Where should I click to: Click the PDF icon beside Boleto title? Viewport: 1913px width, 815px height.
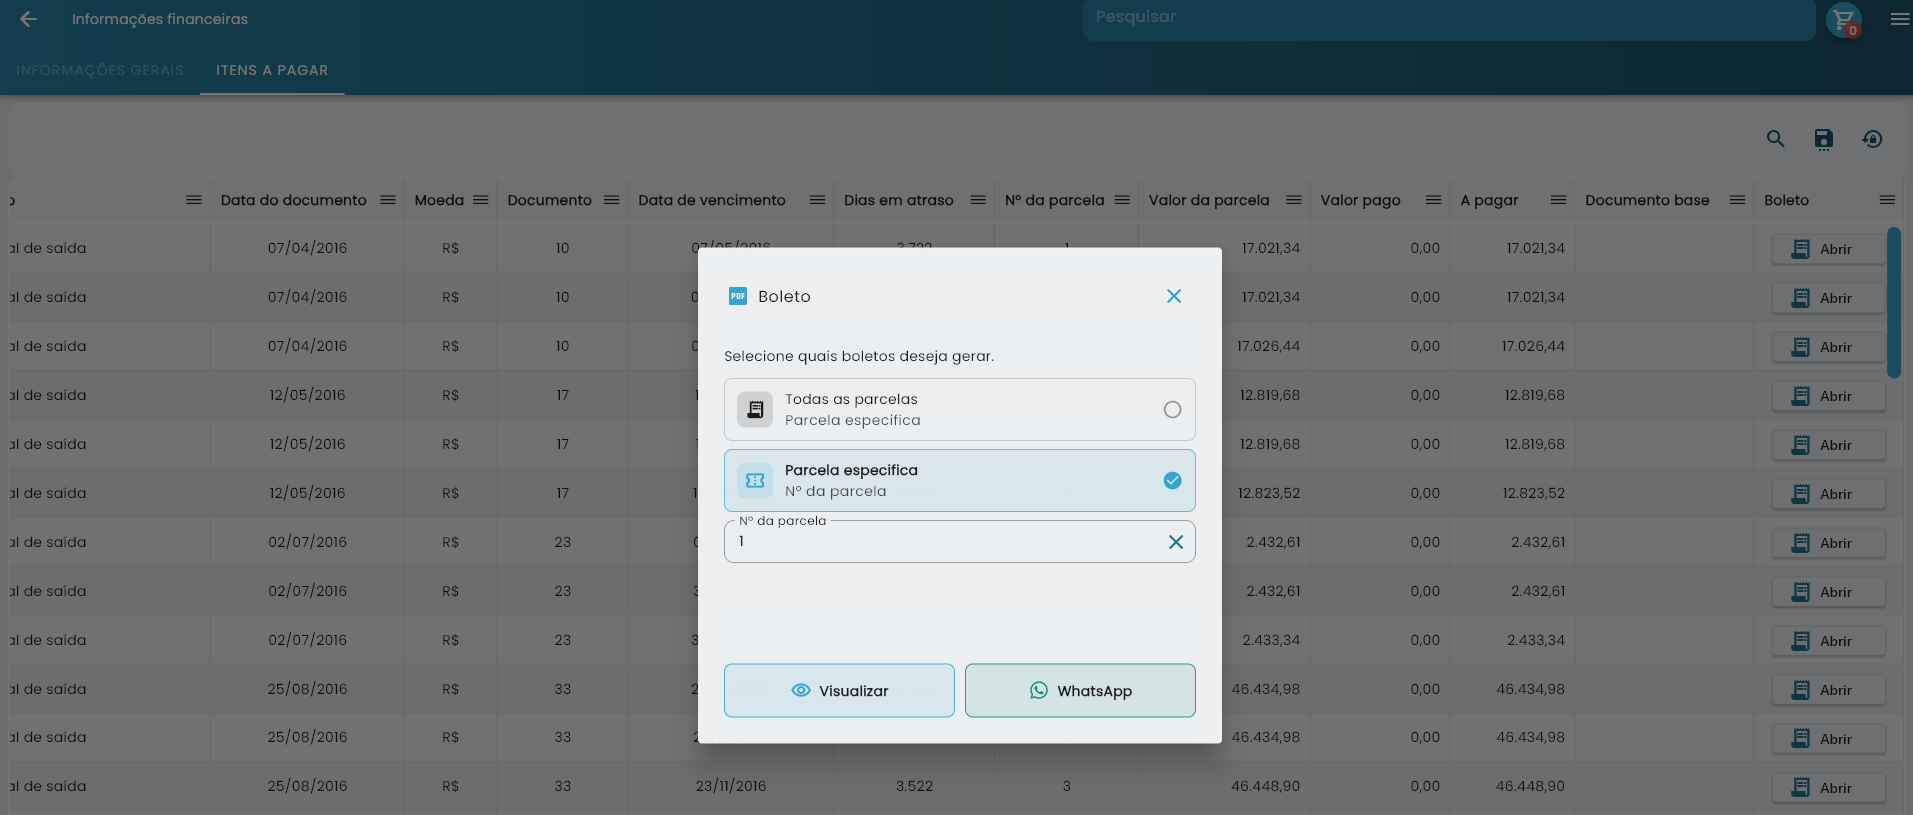[738, 296]
